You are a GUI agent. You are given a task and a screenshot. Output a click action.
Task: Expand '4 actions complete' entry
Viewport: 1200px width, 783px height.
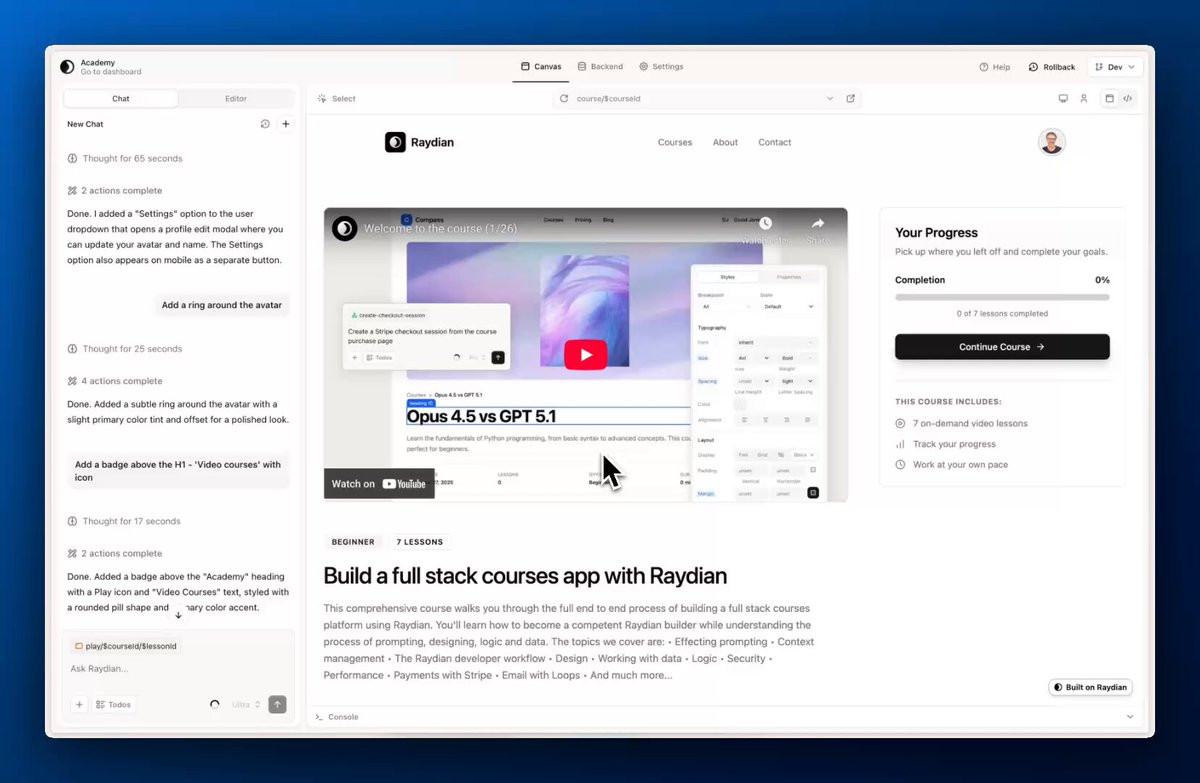point(114,381)
